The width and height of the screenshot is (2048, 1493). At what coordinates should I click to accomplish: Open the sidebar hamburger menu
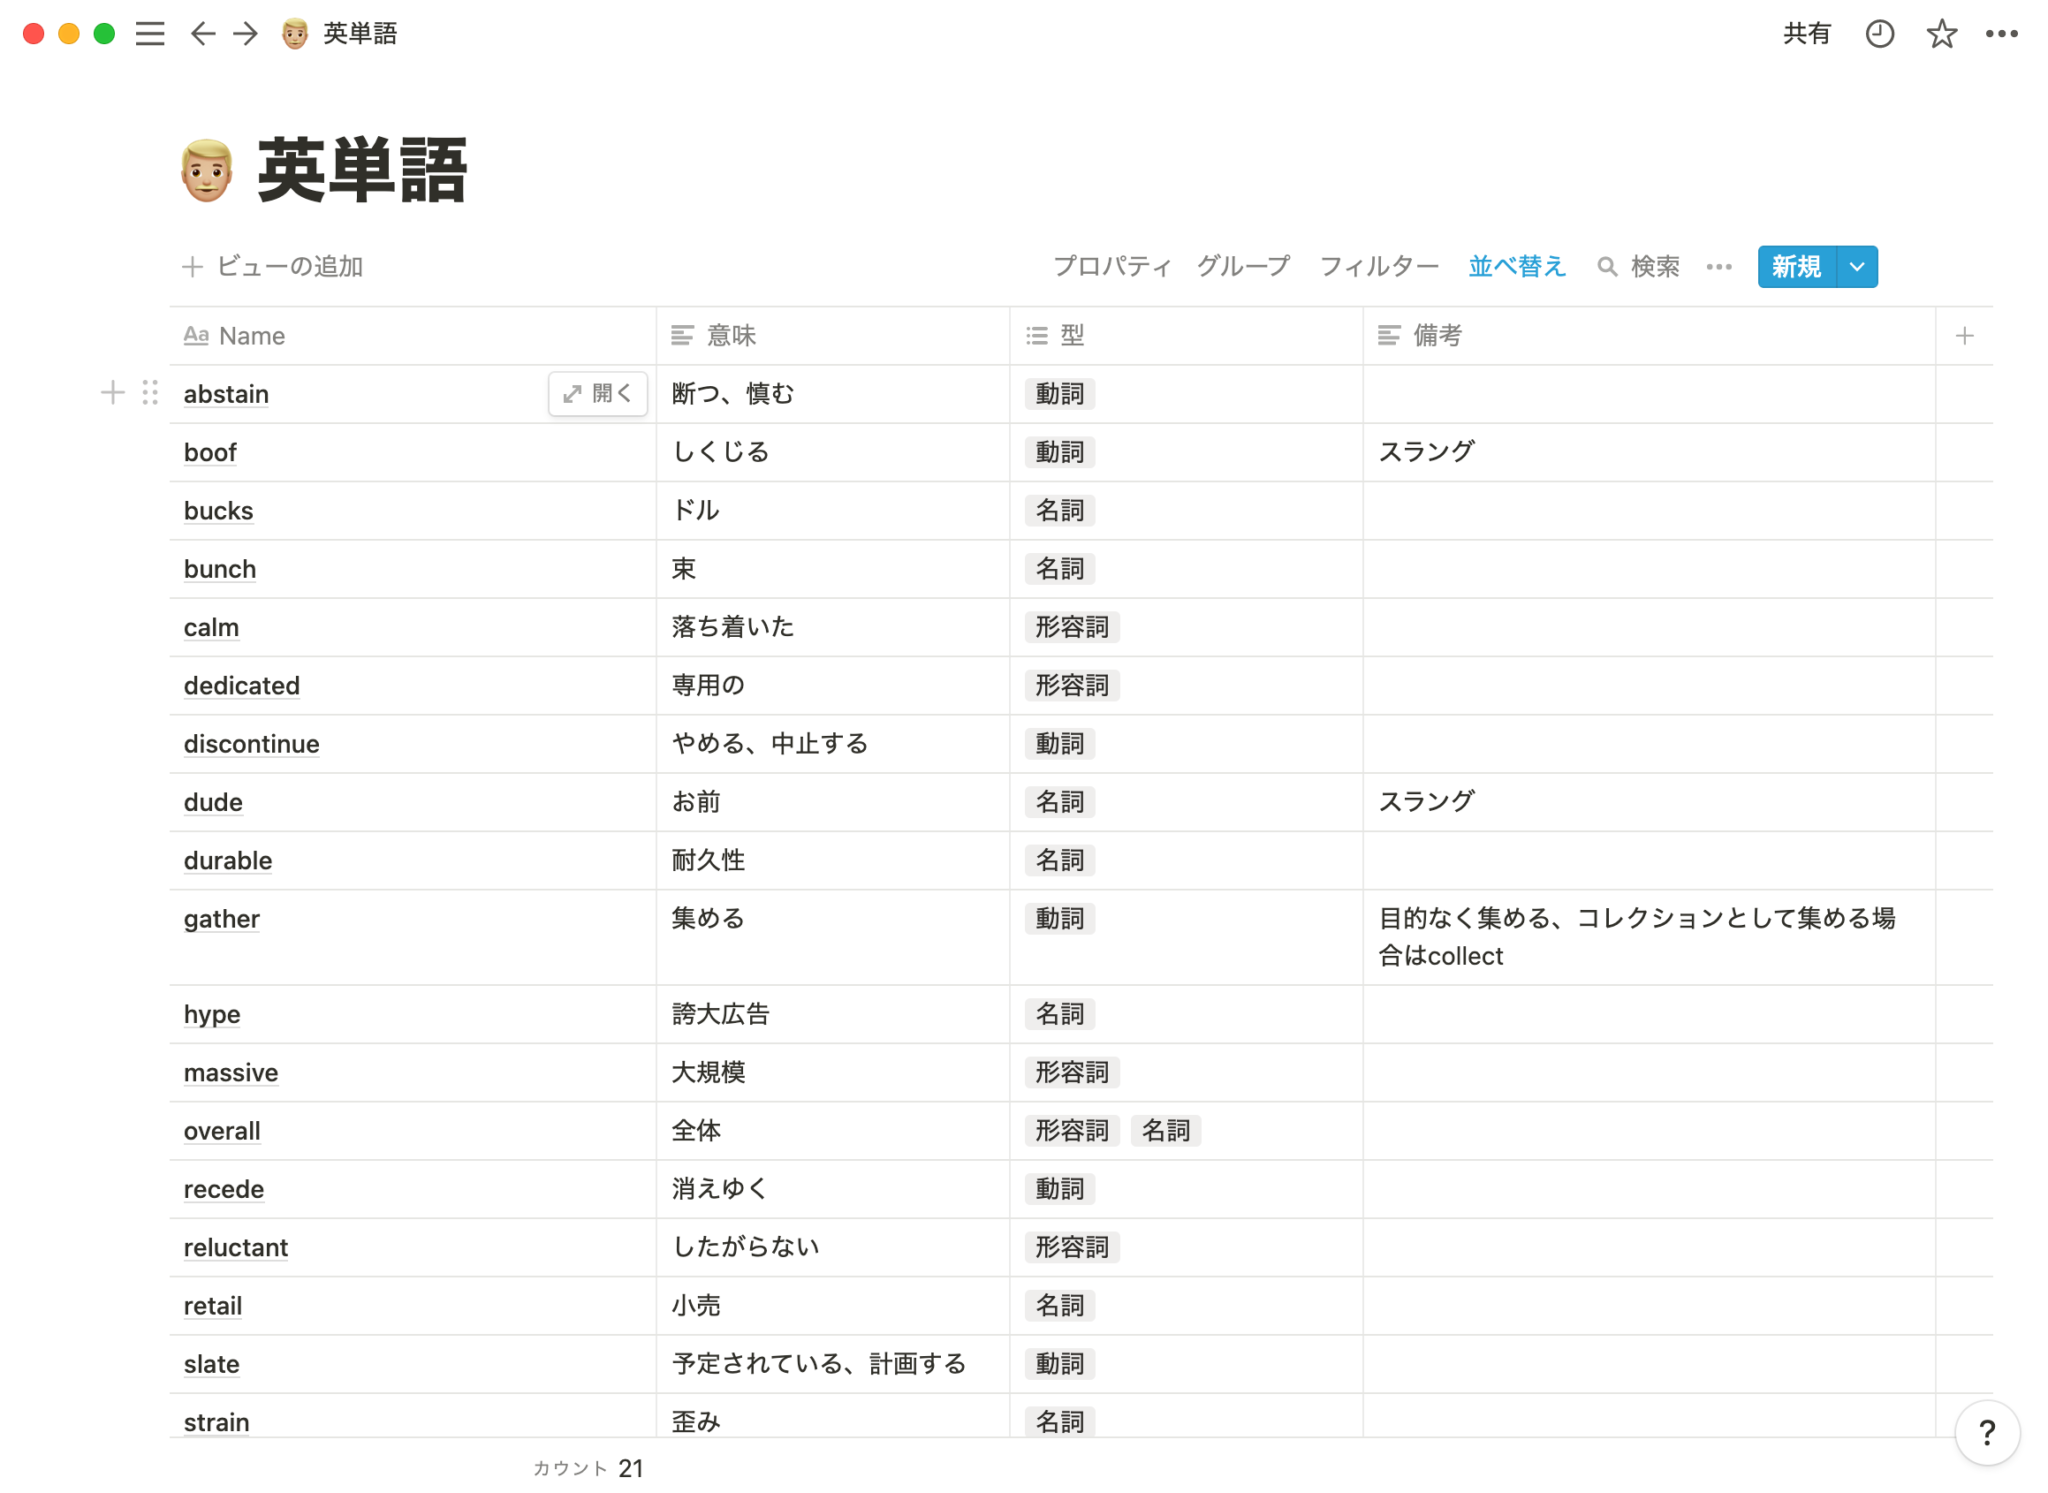[150, 34]
